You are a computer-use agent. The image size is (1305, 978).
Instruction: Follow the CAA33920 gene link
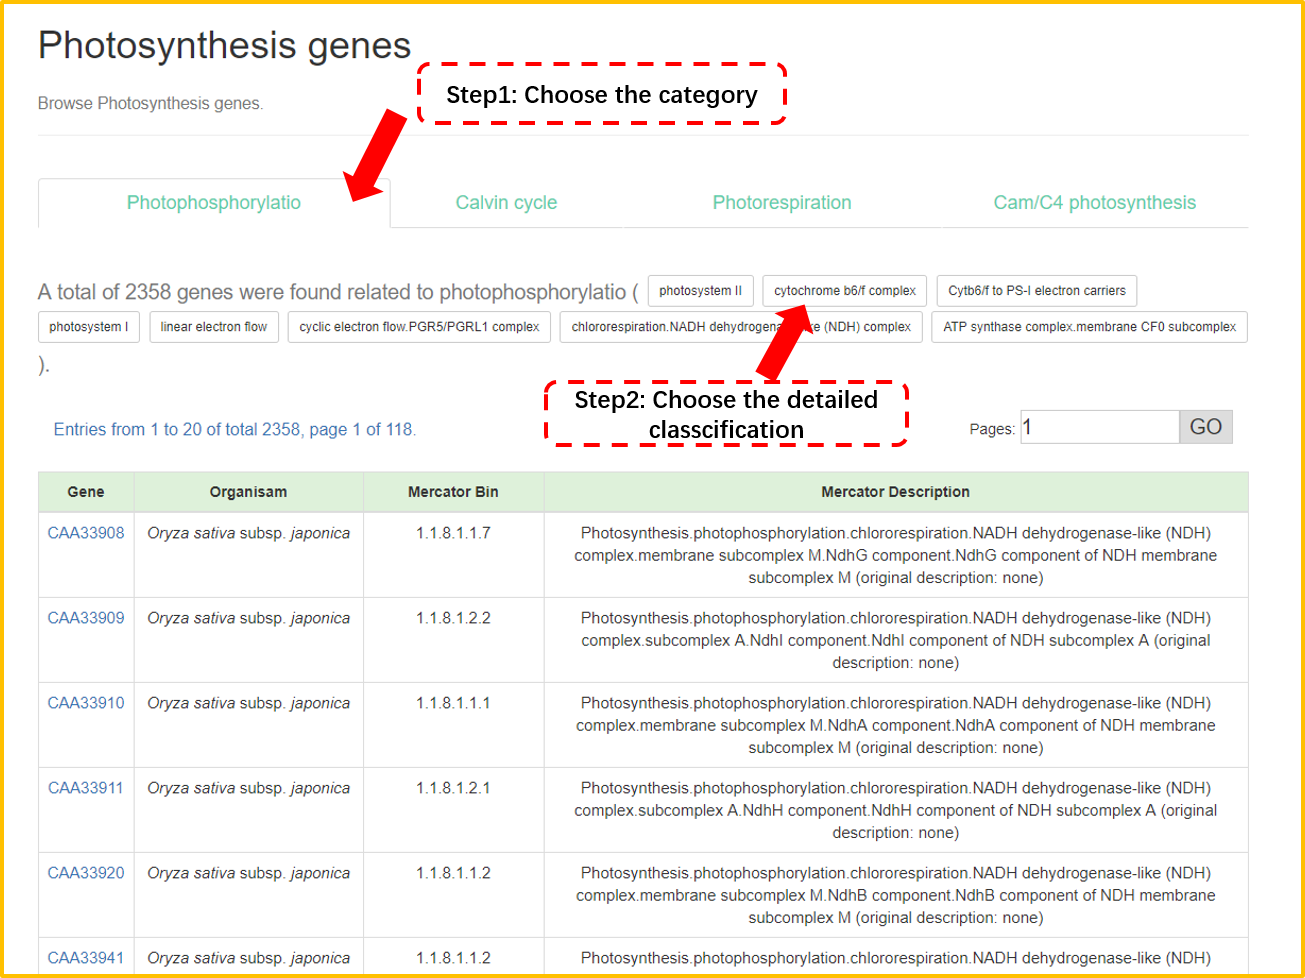[86, 873]
